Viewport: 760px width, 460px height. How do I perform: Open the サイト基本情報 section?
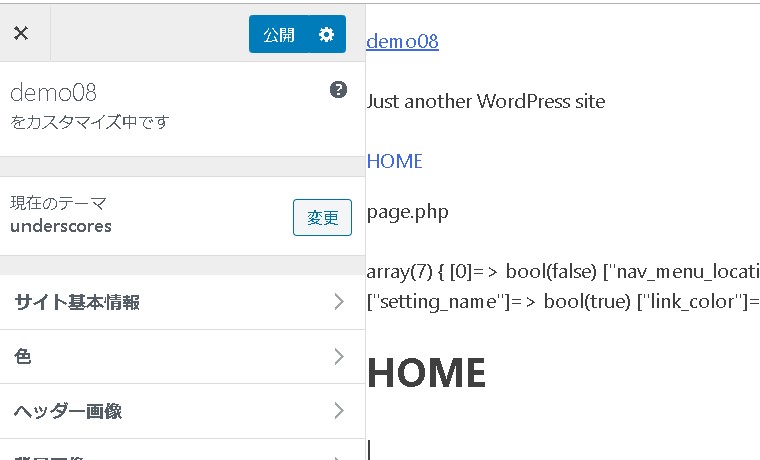click(77, 303)
